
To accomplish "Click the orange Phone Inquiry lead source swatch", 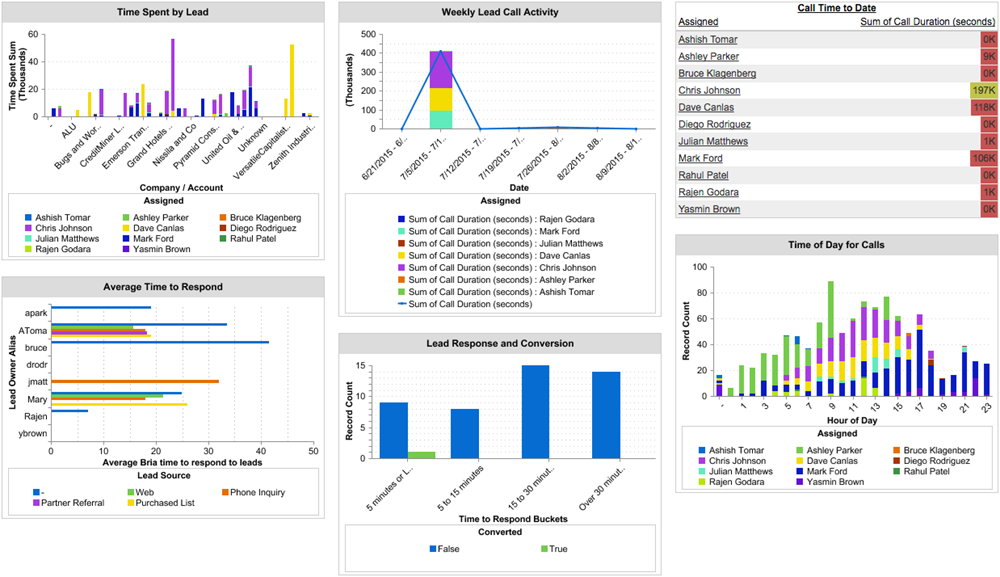I will pos(225,492).
